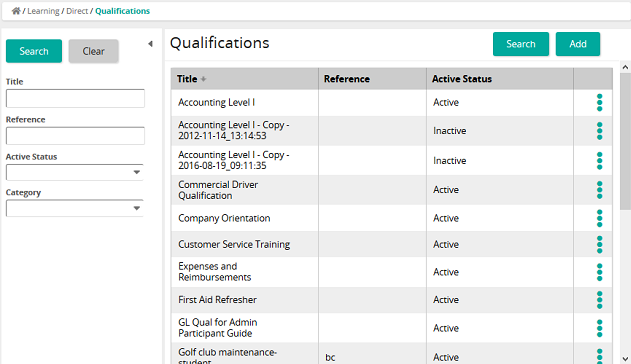631x364 pixels.
Task: Open actions menu for Customer Service Training
Action: tap(599, 245)
